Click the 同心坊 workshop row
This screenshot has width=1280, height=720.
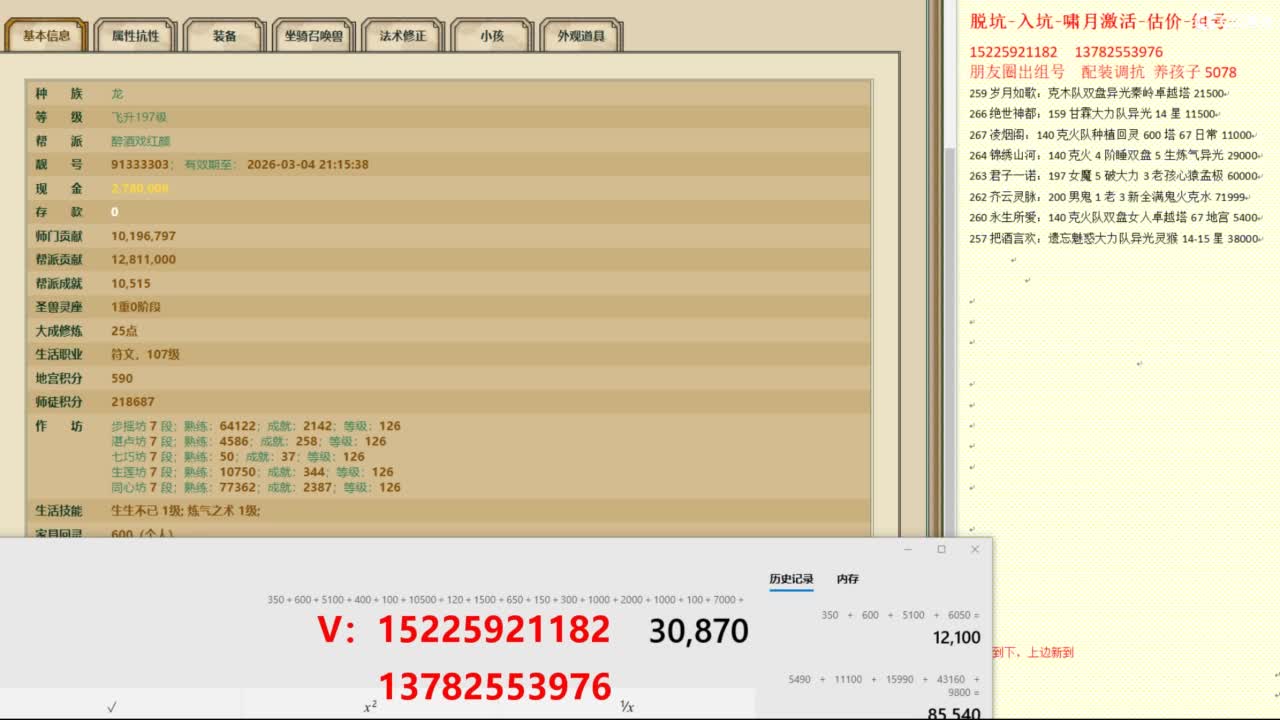256,488
